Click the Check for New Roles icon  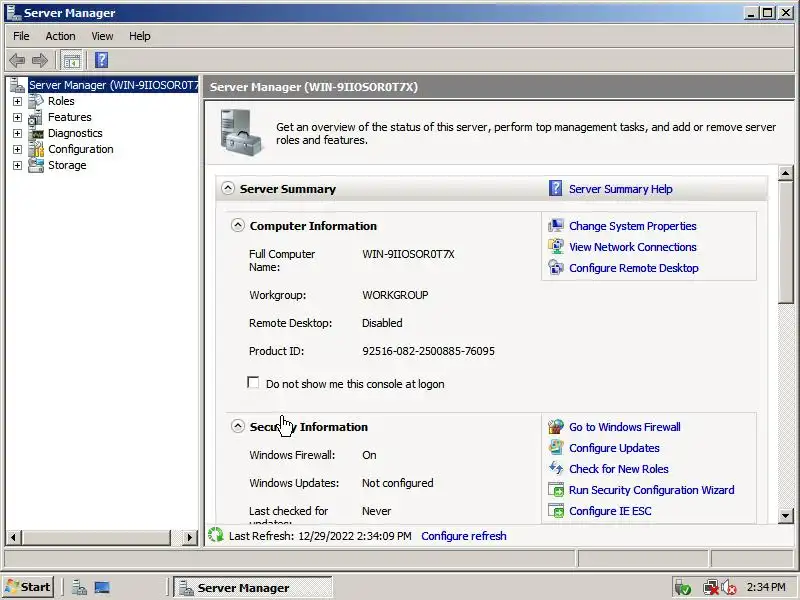pos(556,468)
